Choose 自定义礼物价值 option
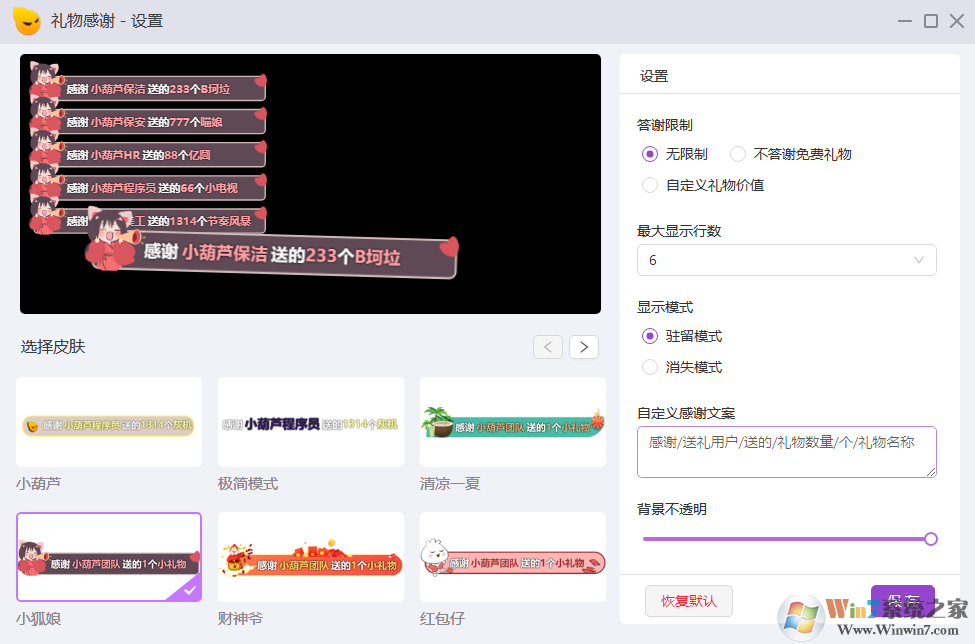 [x=649, y=185]
